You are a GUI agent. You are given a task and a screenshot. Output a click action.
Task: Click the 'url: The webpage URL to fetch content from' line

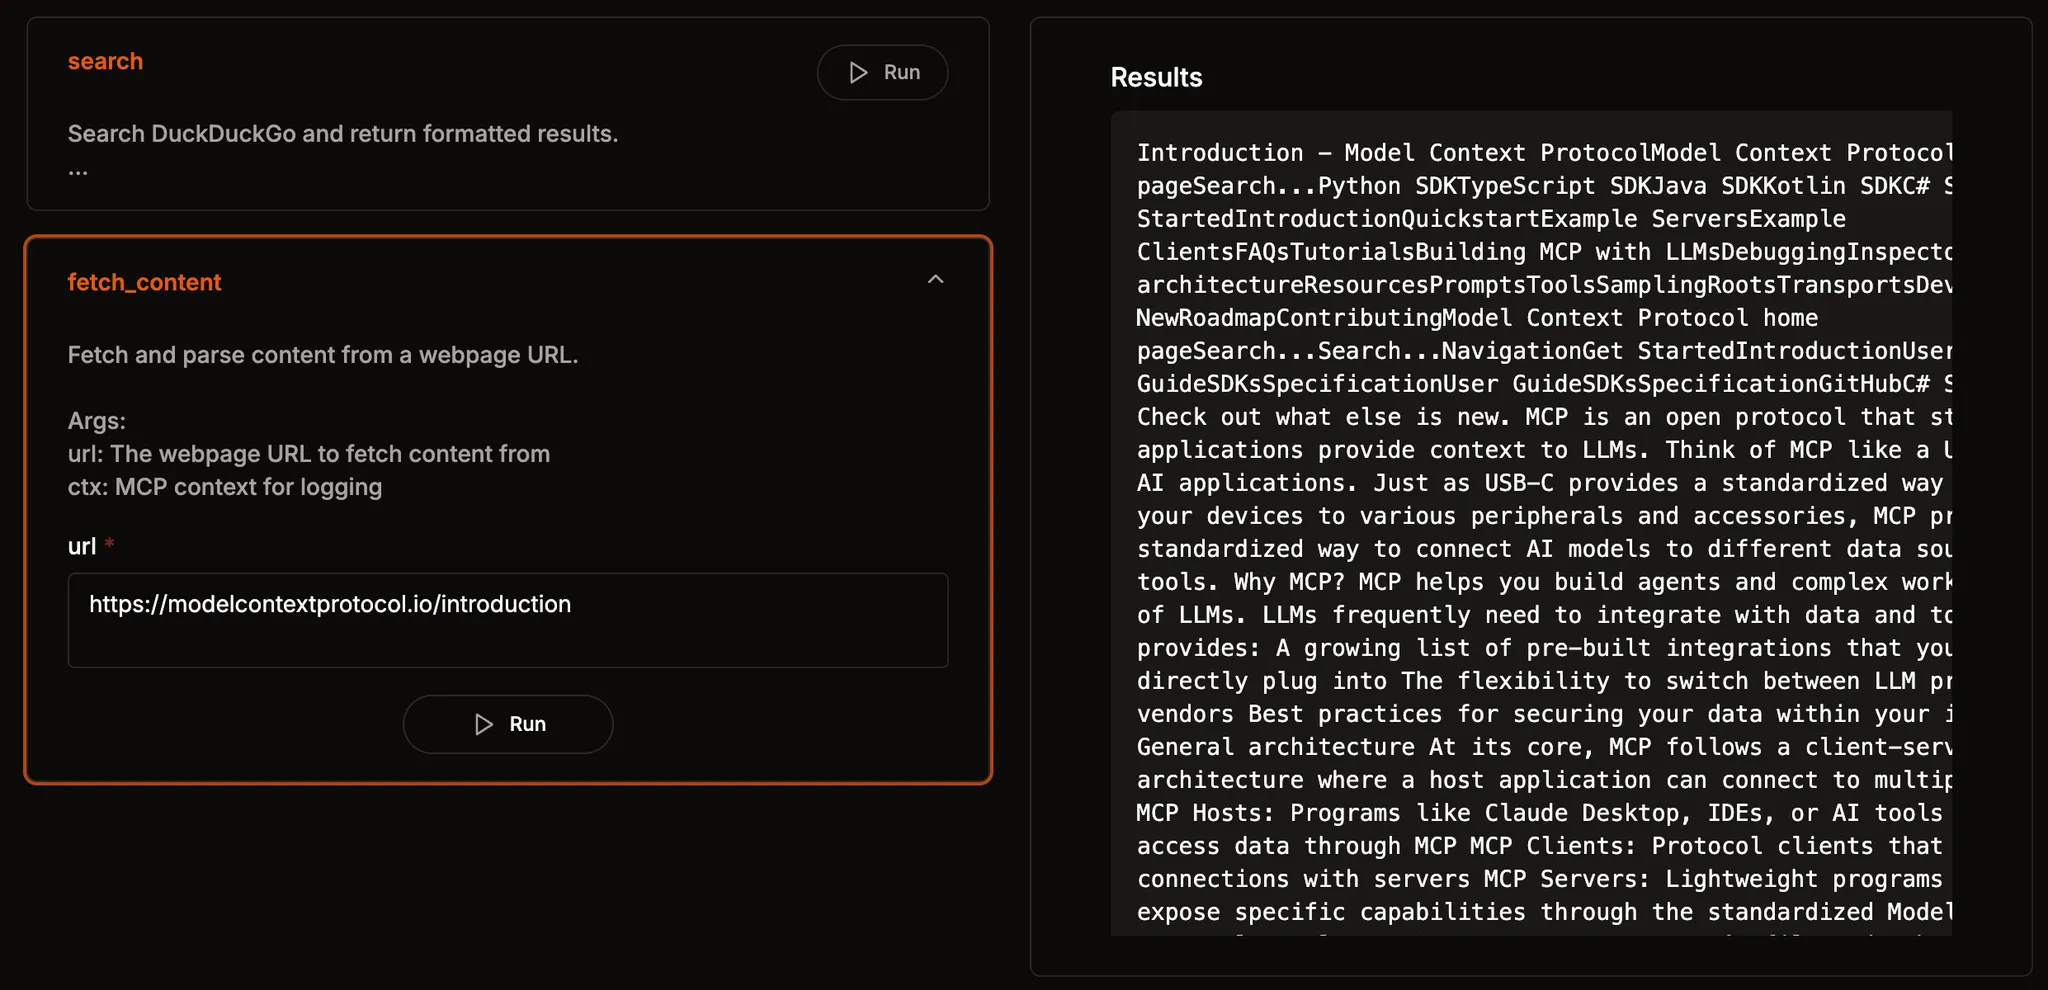309,454
